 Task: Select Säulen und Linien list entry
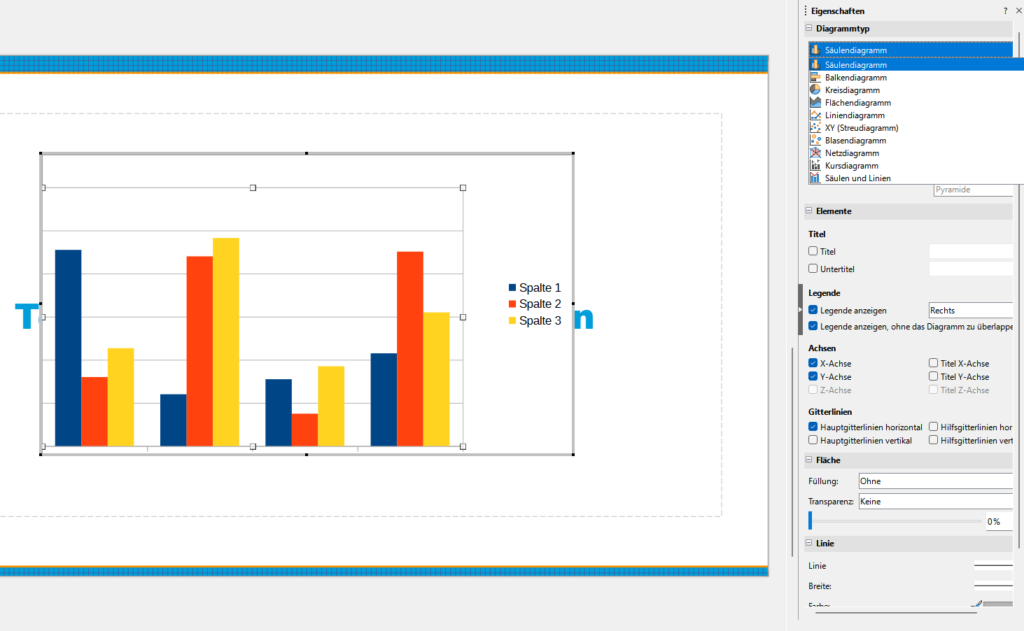[x=857, y=178]
